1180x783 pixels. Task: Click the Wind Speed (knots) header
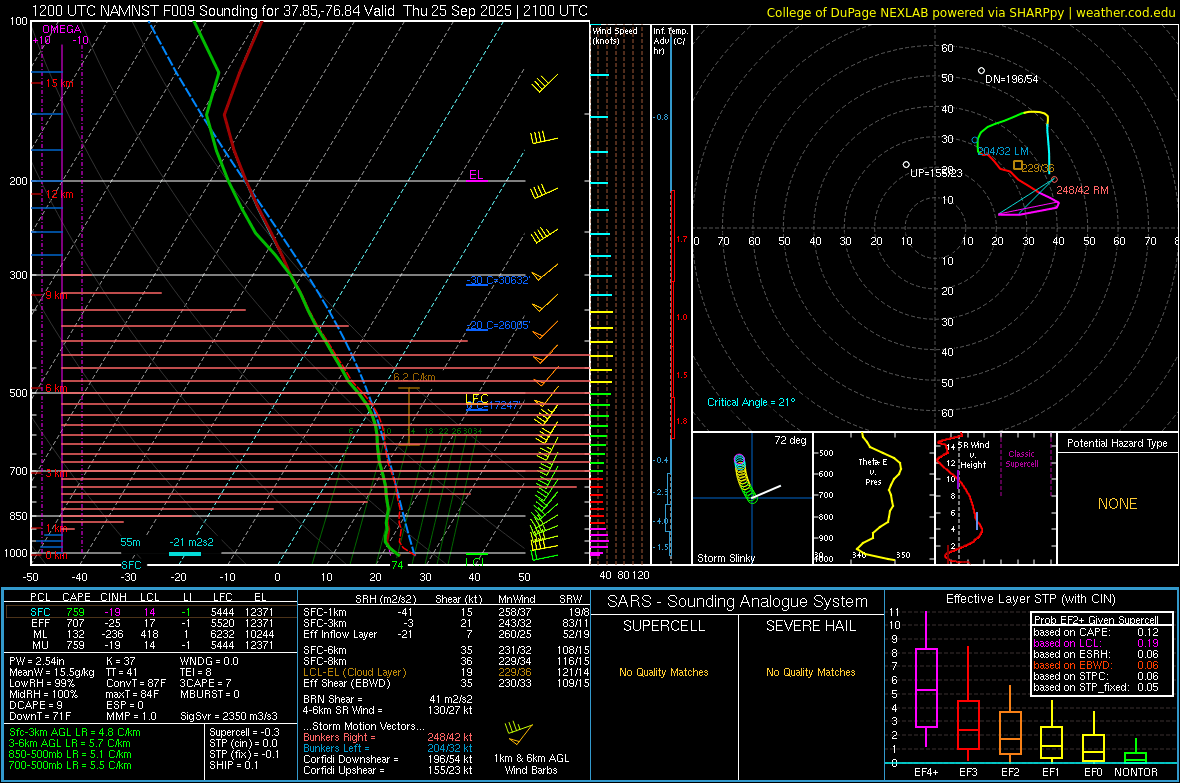coord(615,35)
